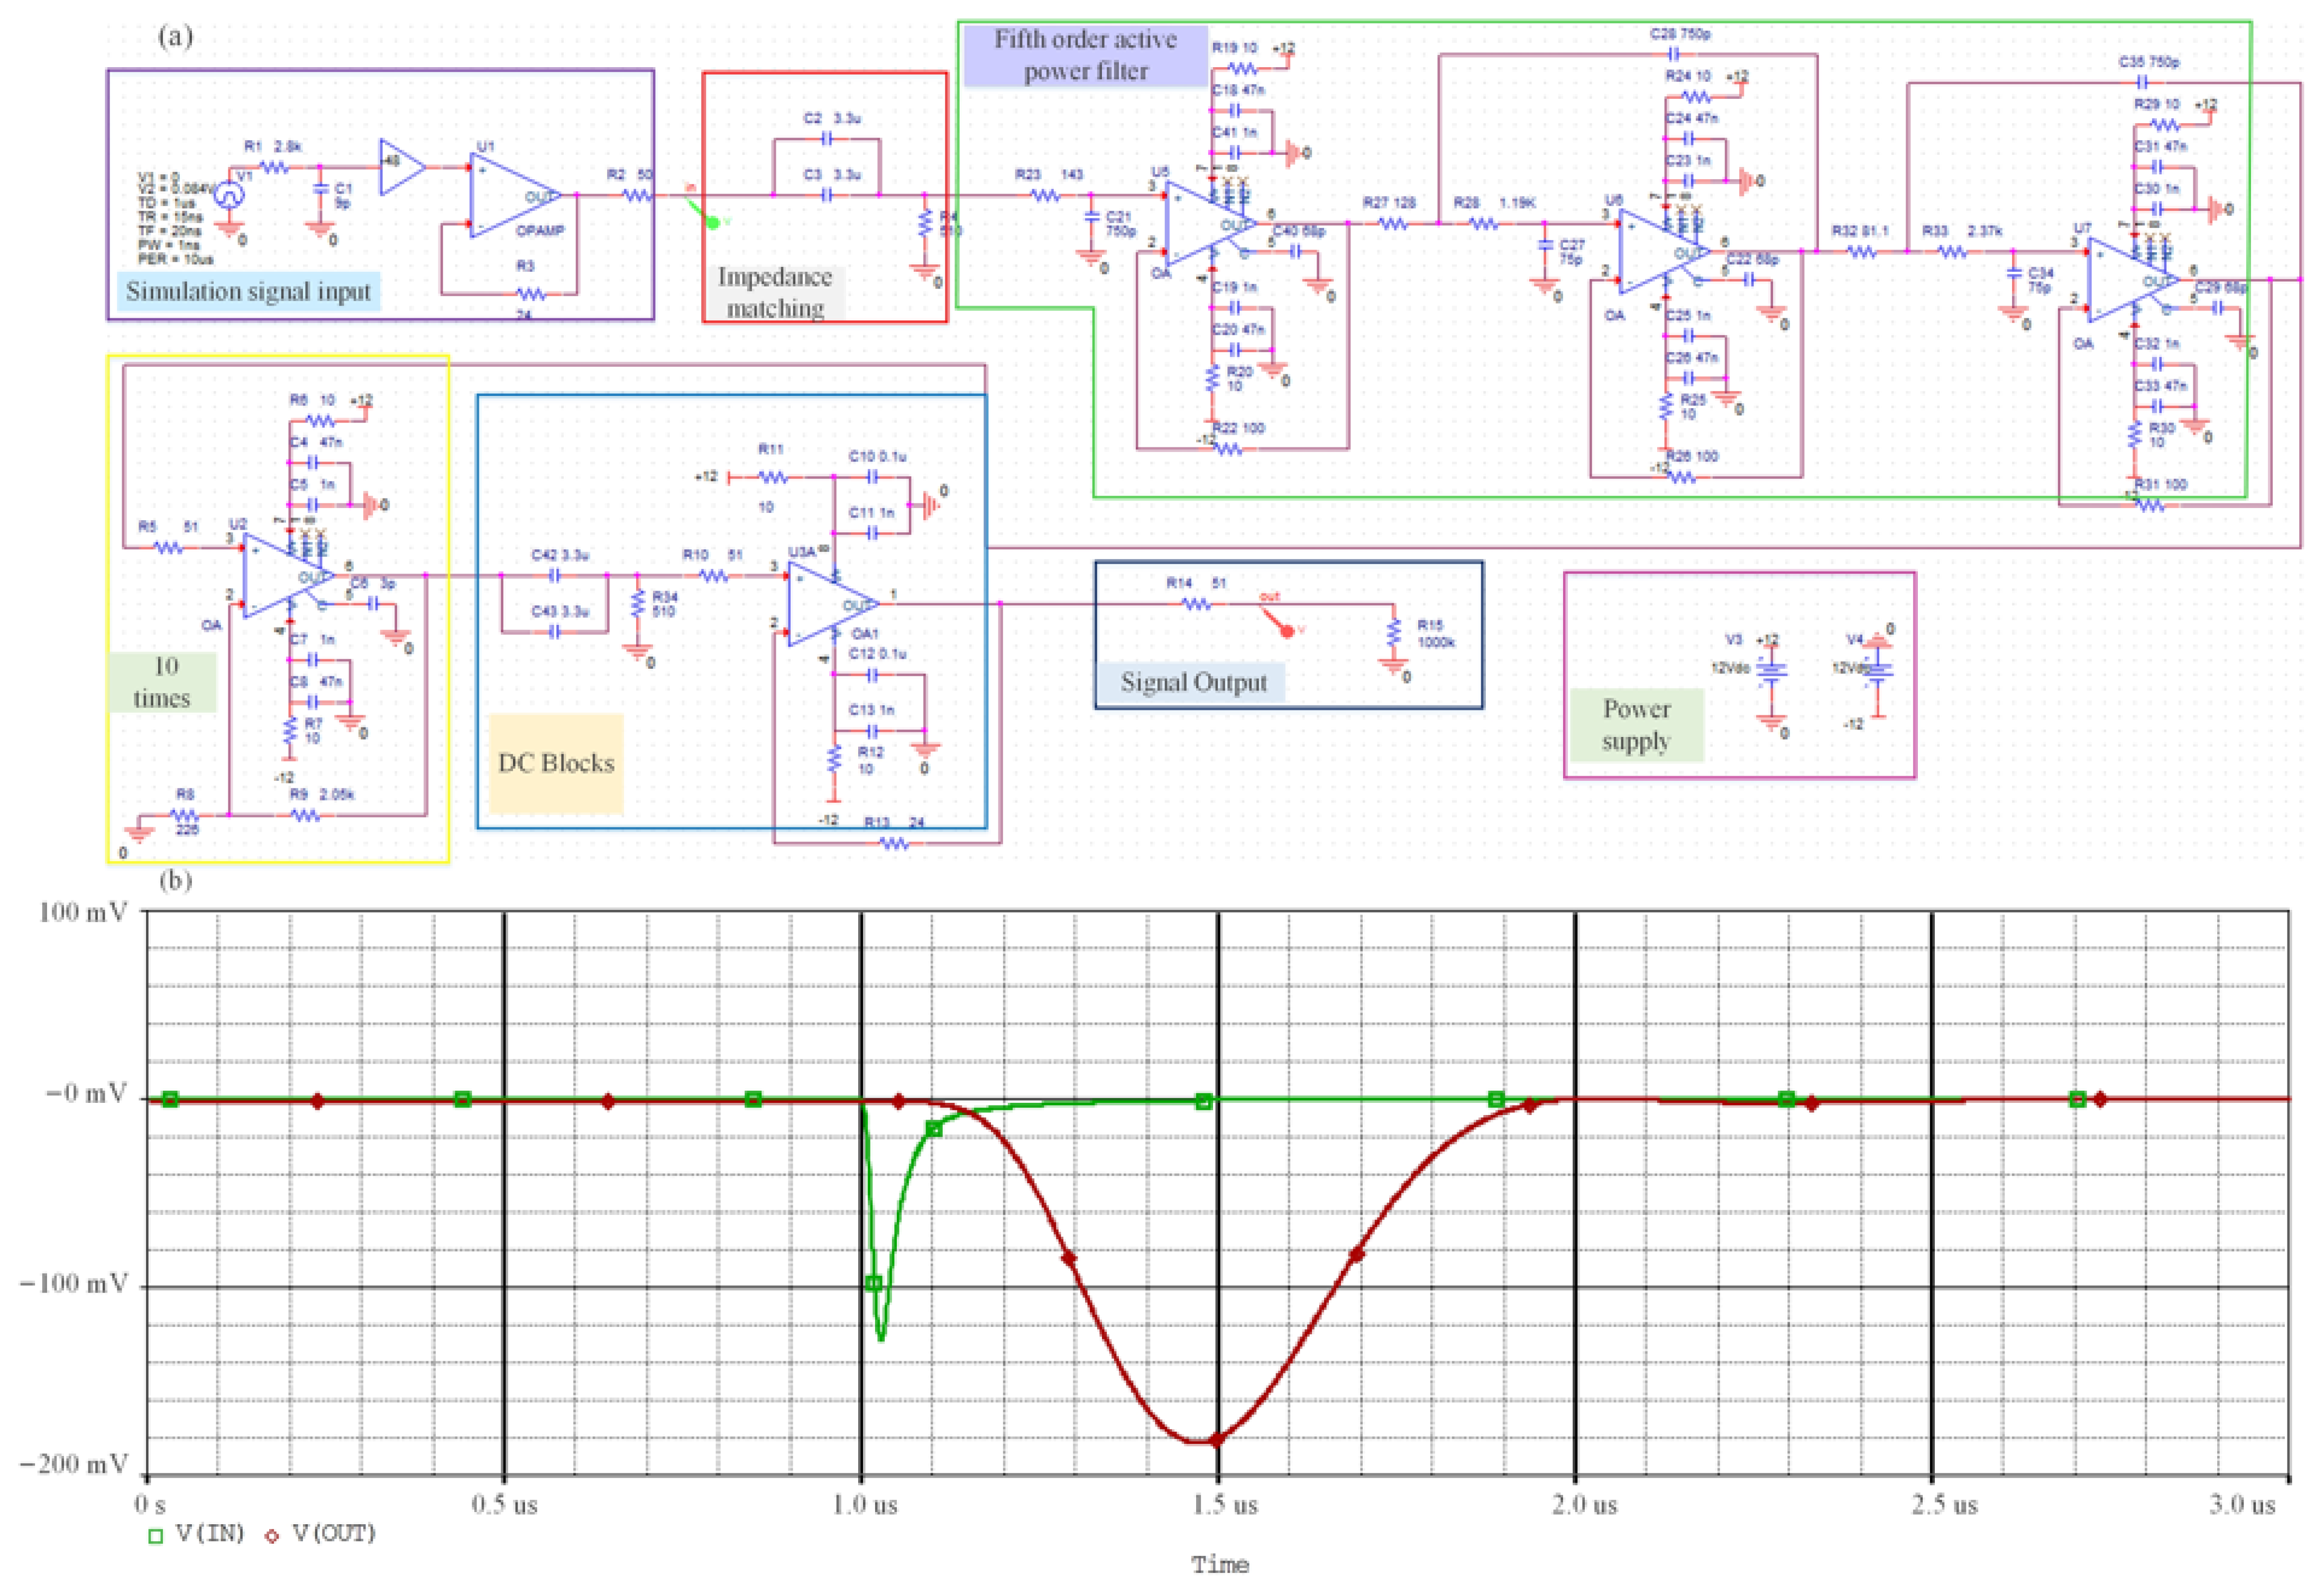Click the Simulation signal input label

248,291
